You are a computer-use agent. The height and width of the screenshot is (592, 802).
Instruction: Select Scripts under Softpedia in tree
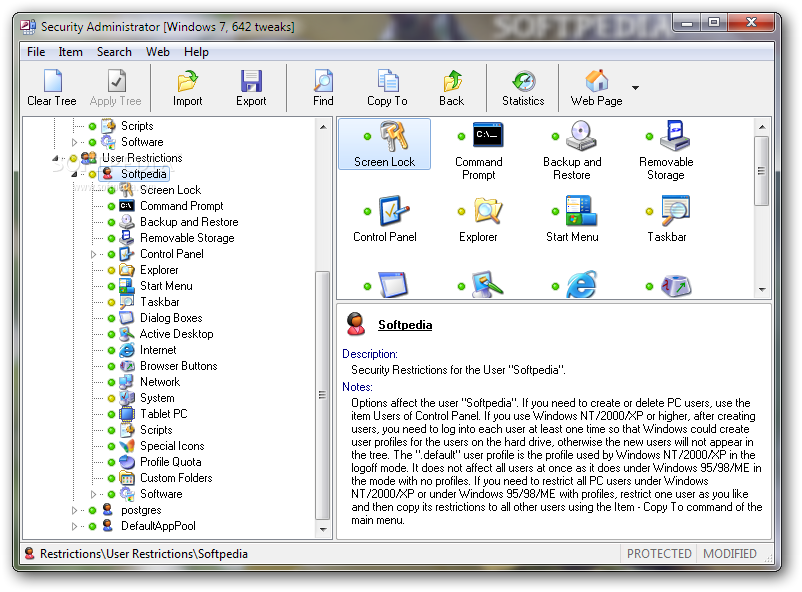(156, 430)
